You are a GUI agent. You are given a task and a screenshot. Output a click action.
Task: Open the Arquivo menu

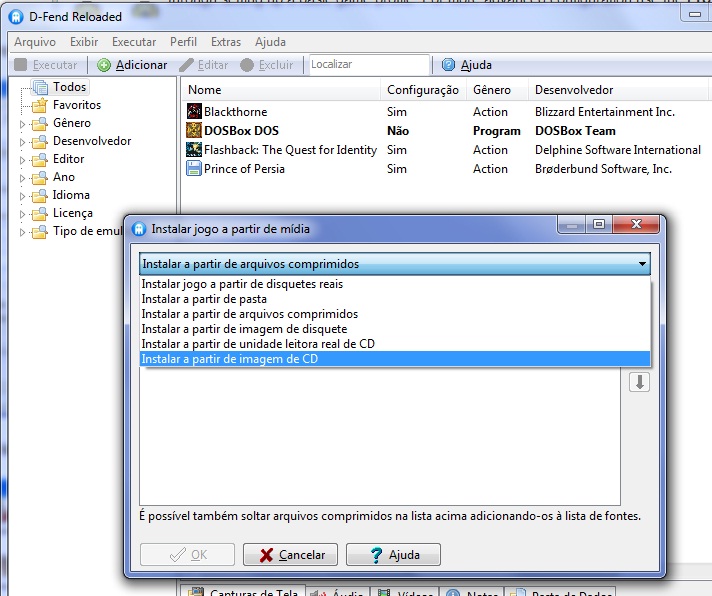click(35, 42)
